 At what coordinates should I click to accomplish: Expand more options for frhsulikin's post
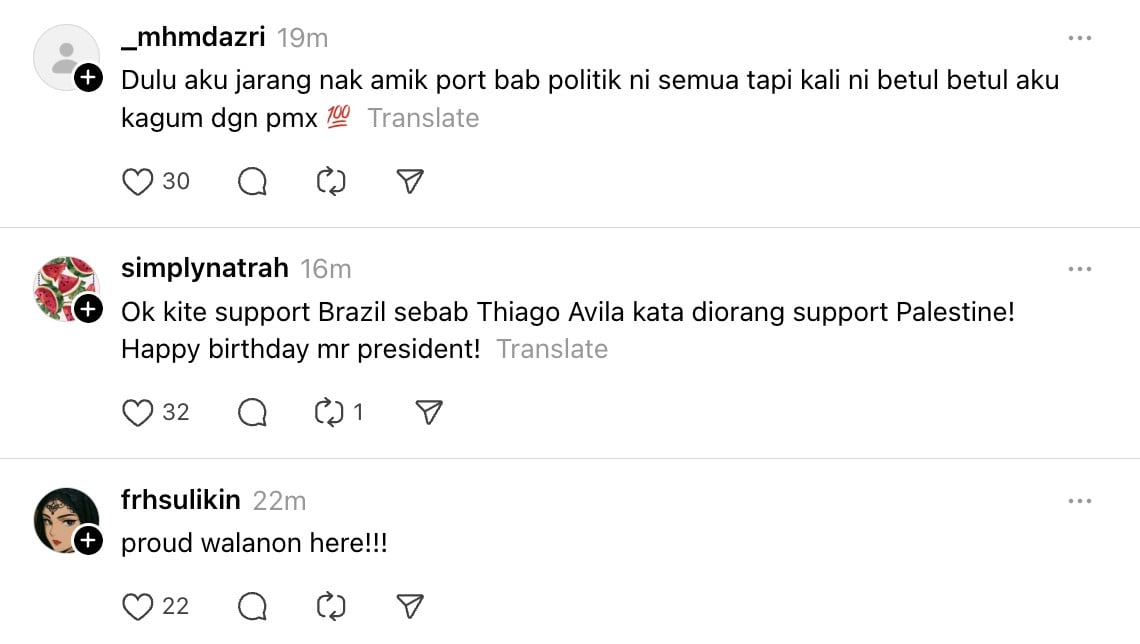1079,500
